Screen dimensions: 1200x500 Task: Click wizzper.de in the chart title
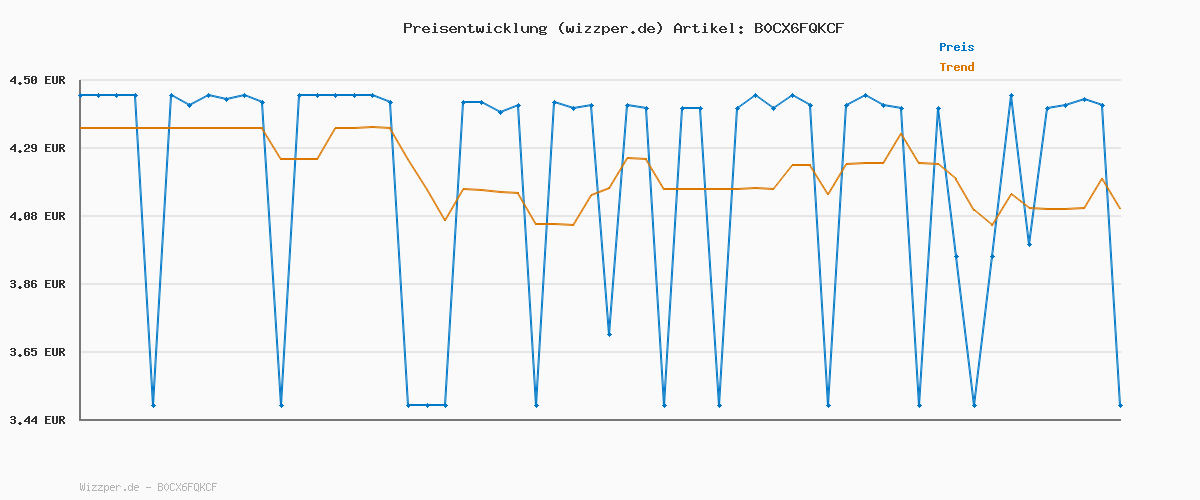pos(610,28)
